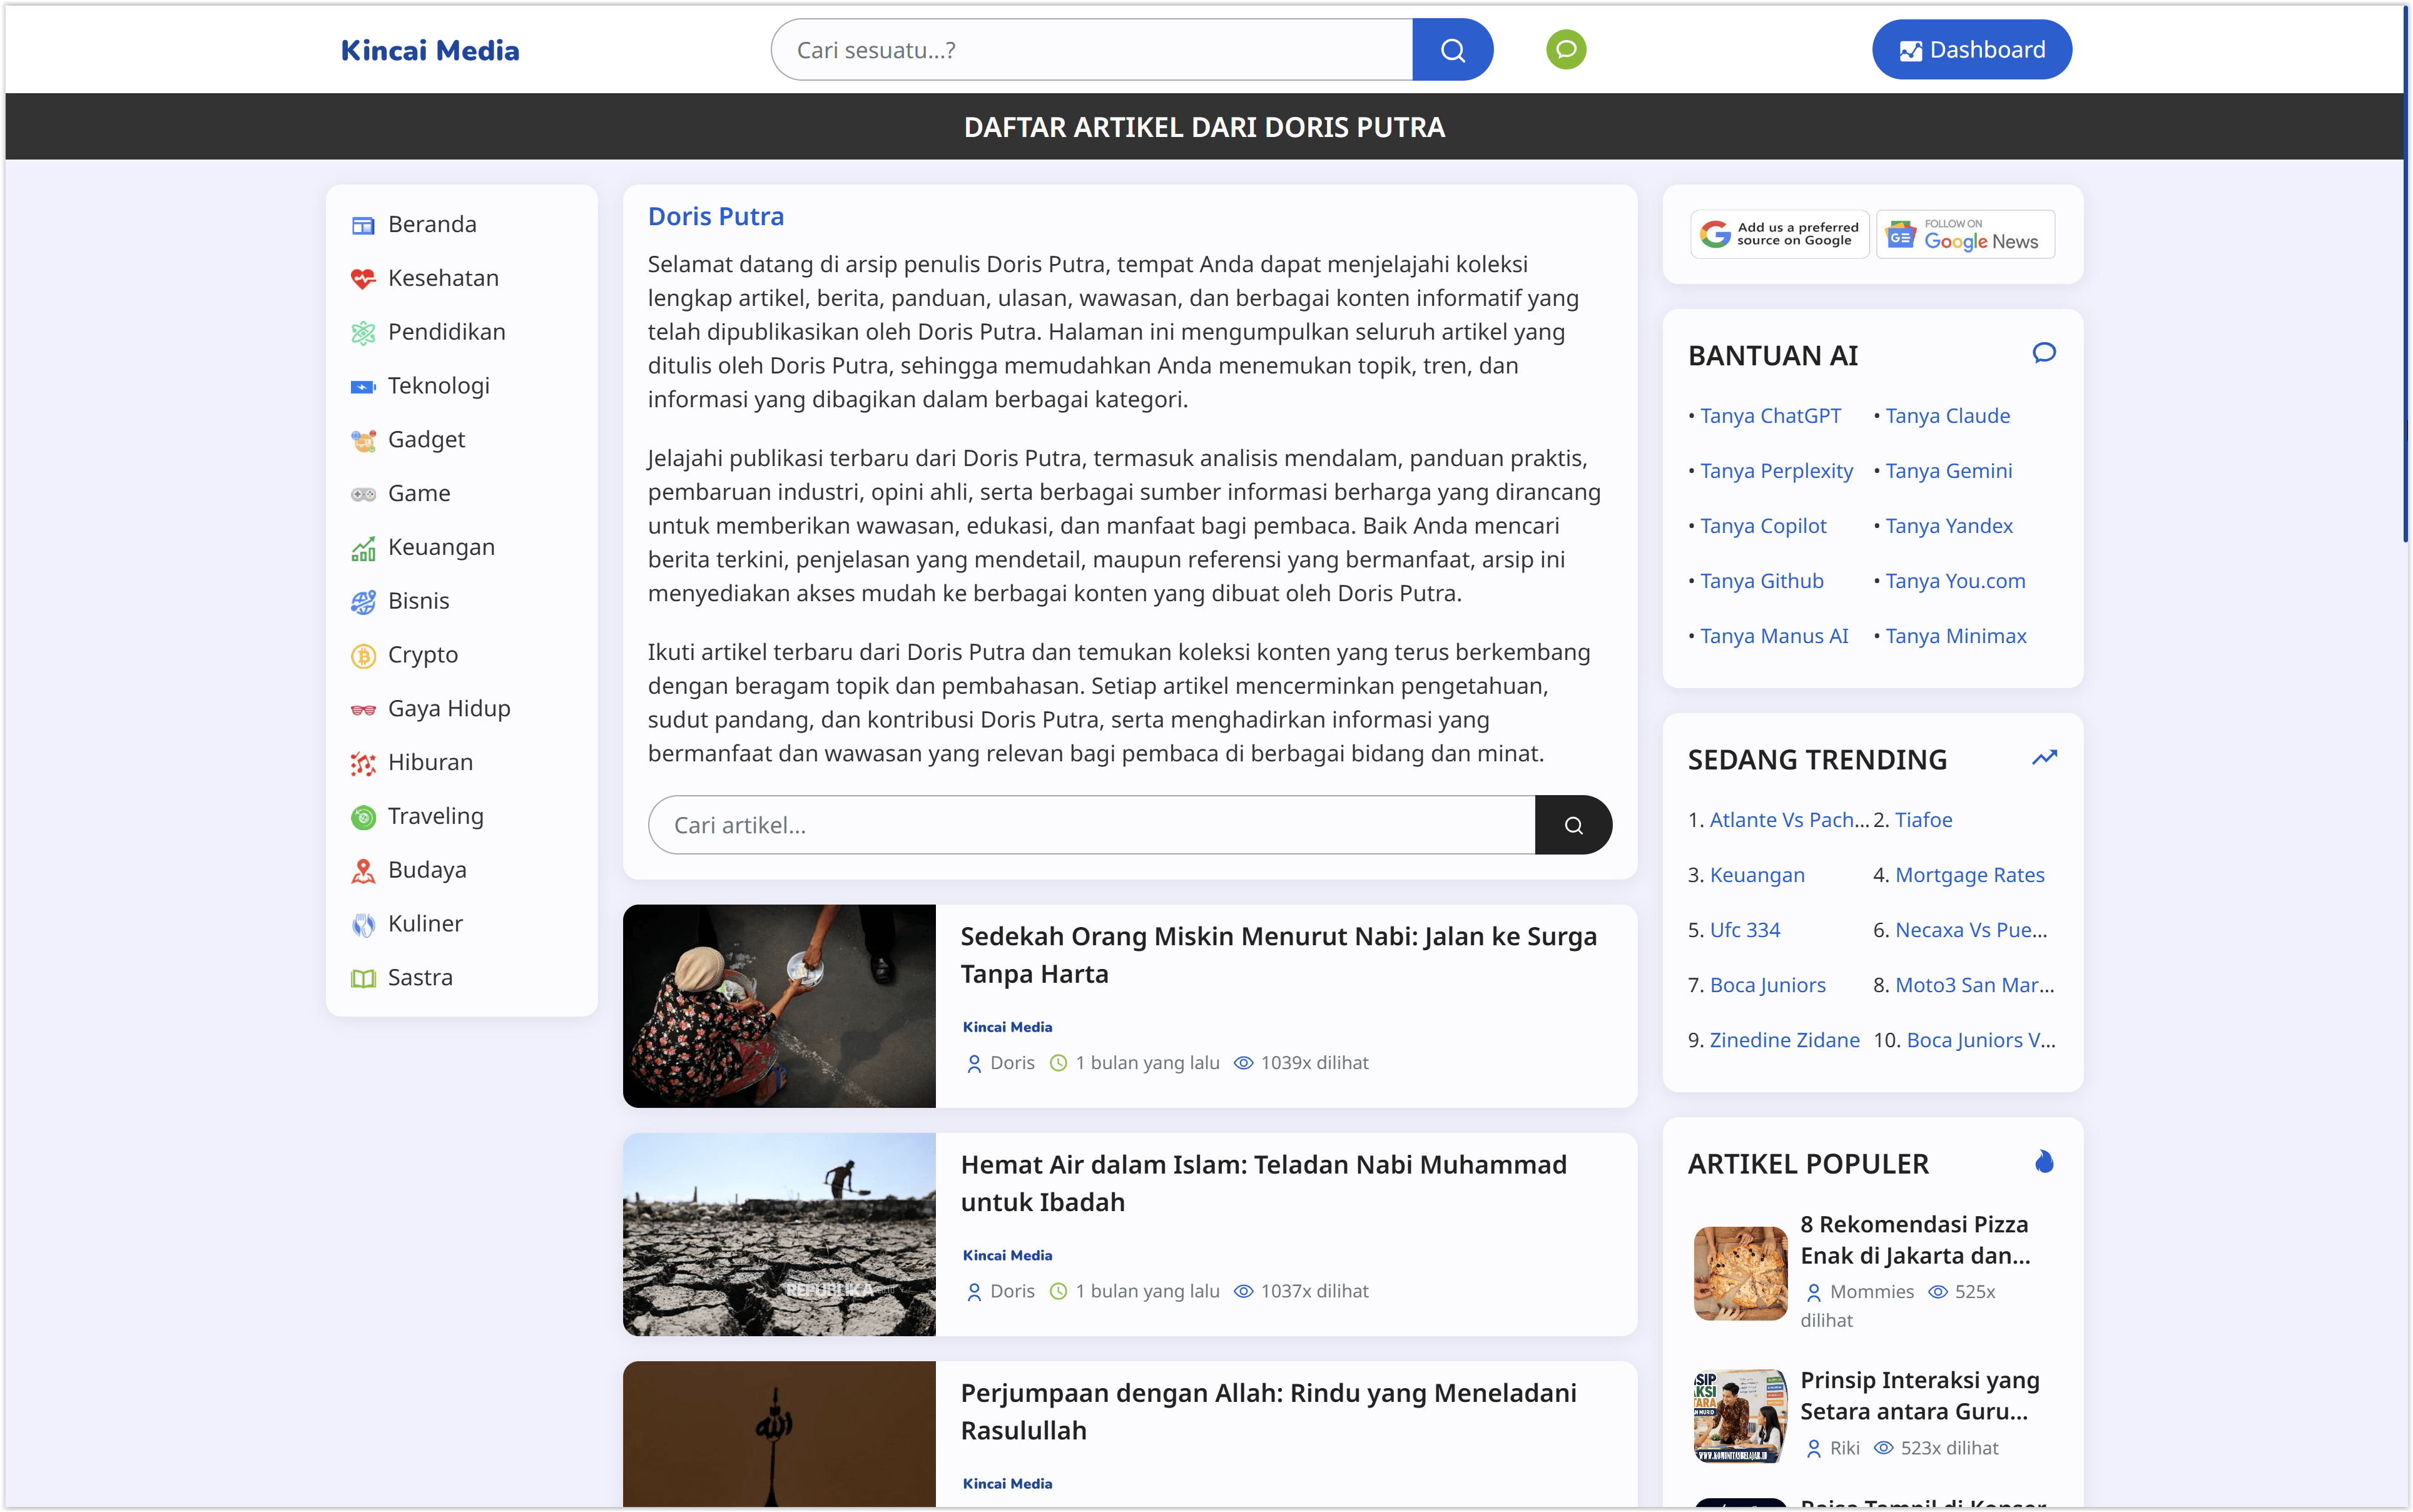Viewport: 2413px width, 1512px height.
Task: Open the Tanya Claude link
Action: coord(1947,416)
